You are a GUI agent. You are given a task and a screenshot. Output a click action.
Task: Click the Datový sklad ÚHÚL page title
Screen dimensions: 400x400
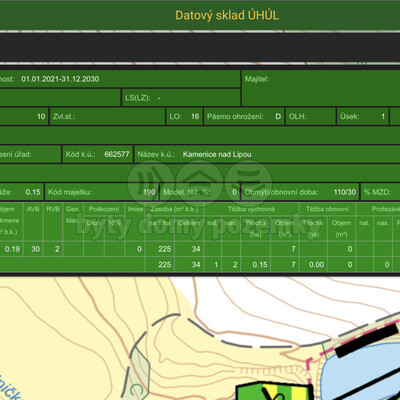(227, 15)
